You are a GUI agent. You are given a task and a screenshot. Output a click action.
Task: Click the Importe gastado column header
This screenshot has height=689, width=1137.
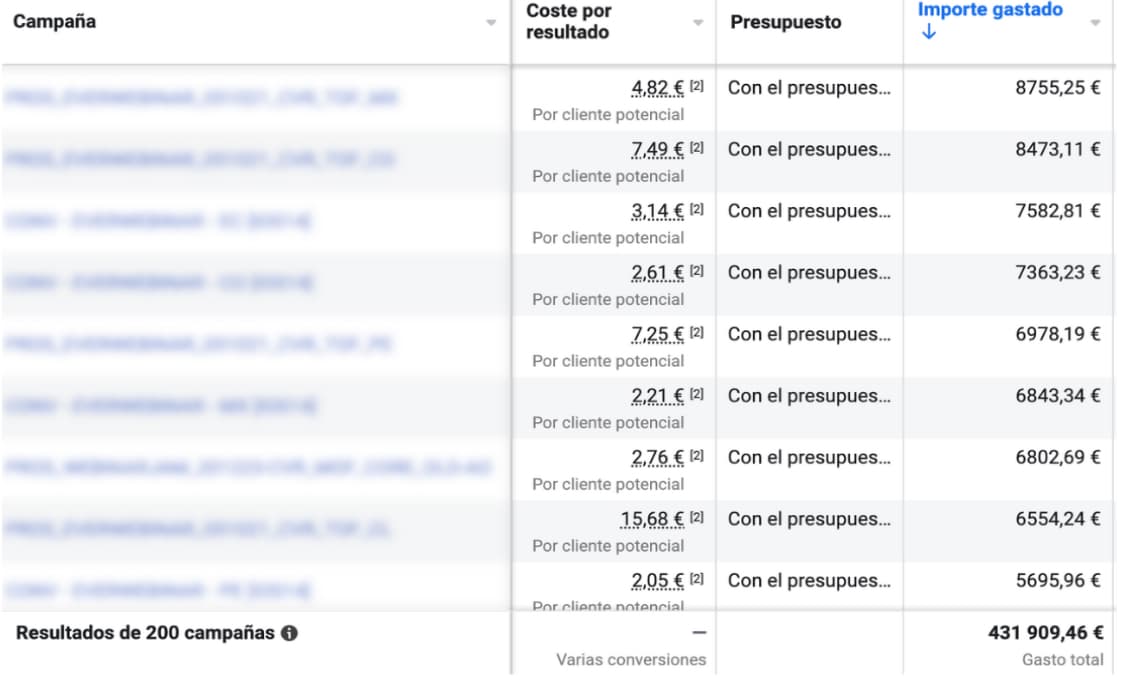(x=990, y=10)
